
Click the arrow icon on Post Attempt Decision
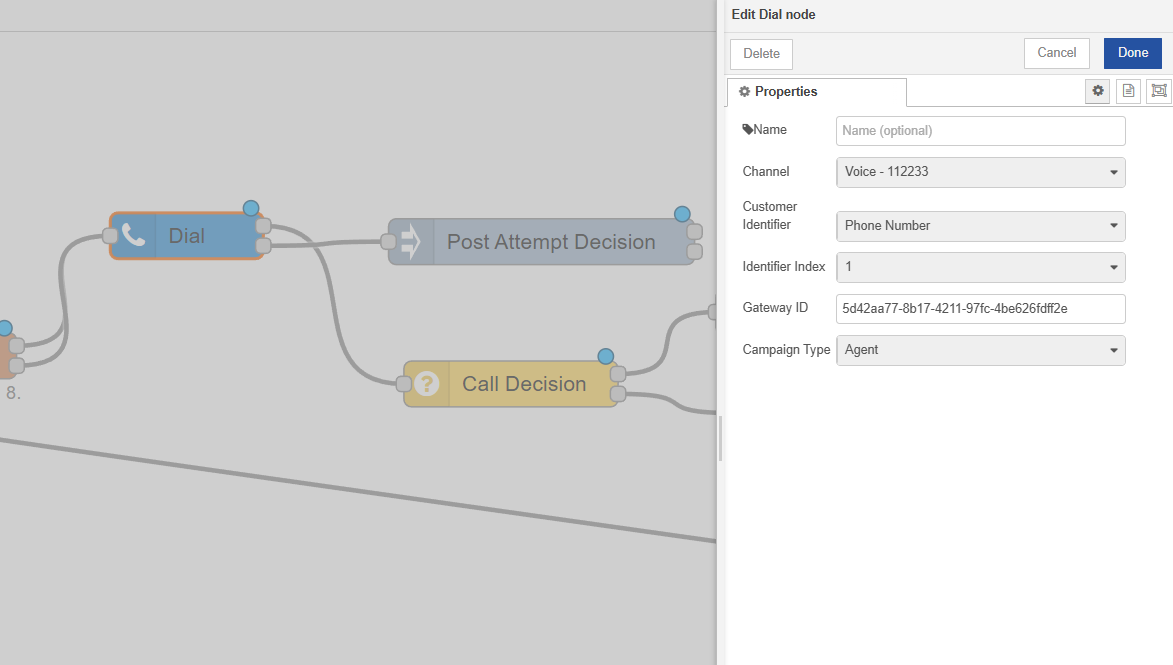(411, 242)
